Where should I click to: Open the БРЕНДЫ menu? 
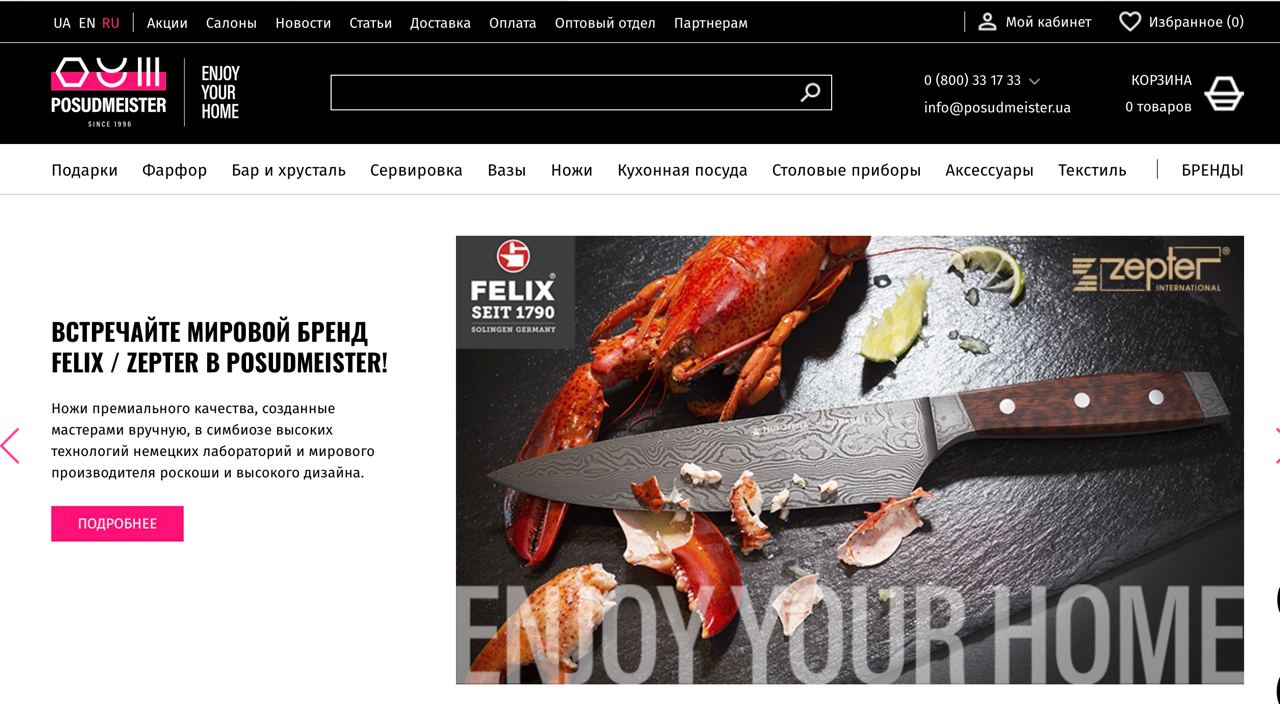(1212, 170)
